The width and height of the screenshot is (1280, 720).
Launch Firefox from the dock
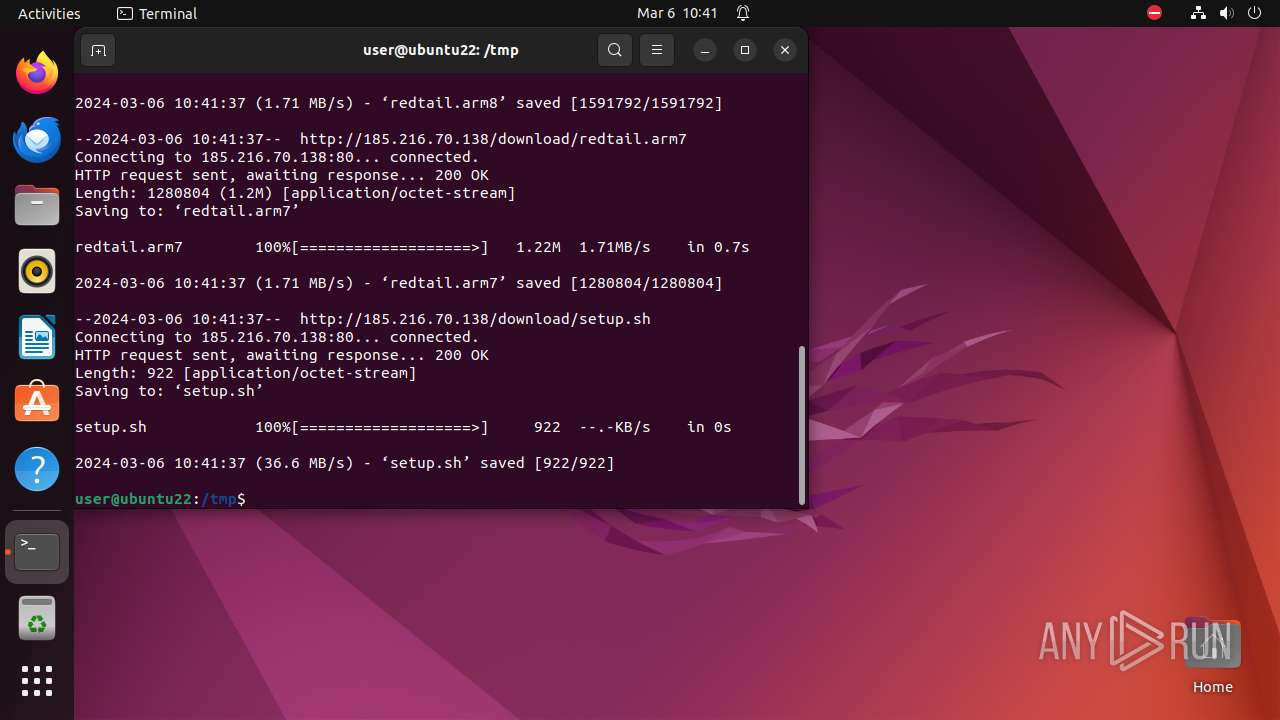coord(37,73)
